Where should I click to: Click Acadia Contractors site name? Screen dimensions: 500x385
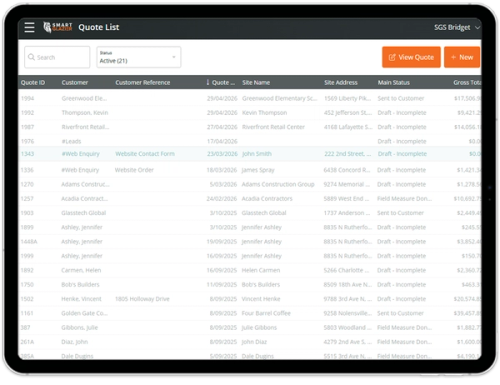tap(267, 199)
